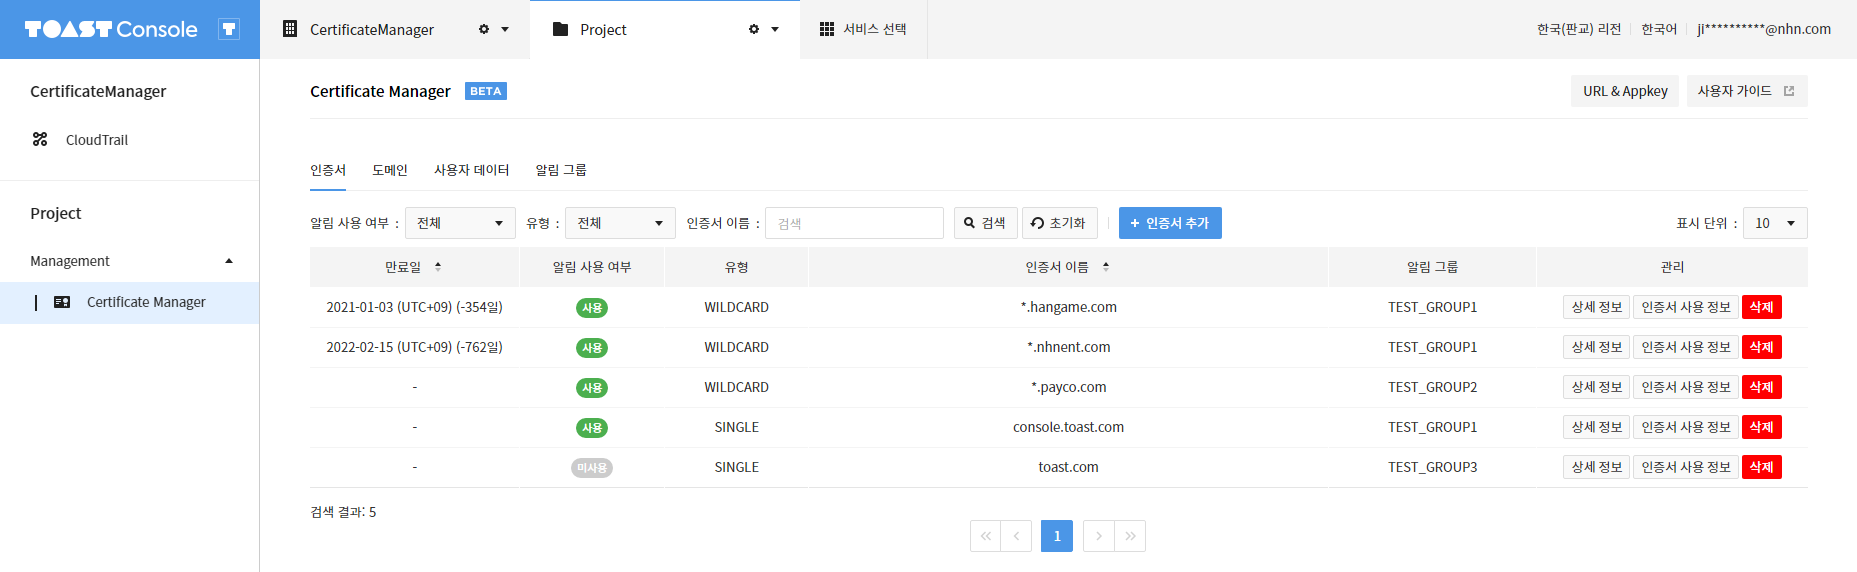
Task: Open CertificateManager settings gear
Action: coord(484,29)
